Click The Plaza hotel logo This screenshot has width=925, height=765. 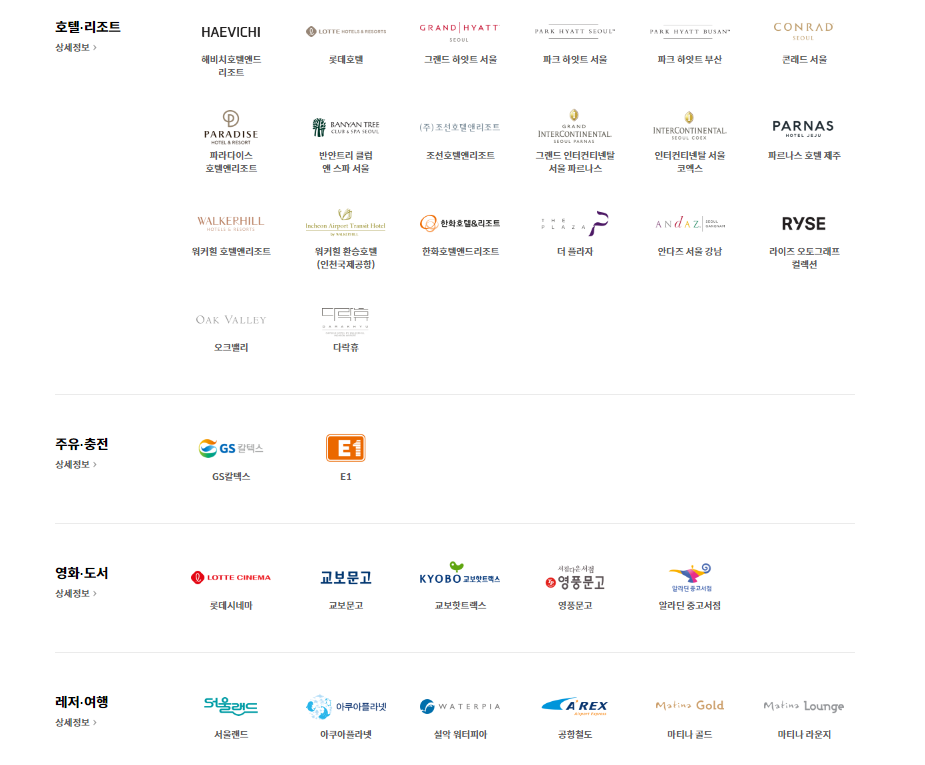(575, 223)
